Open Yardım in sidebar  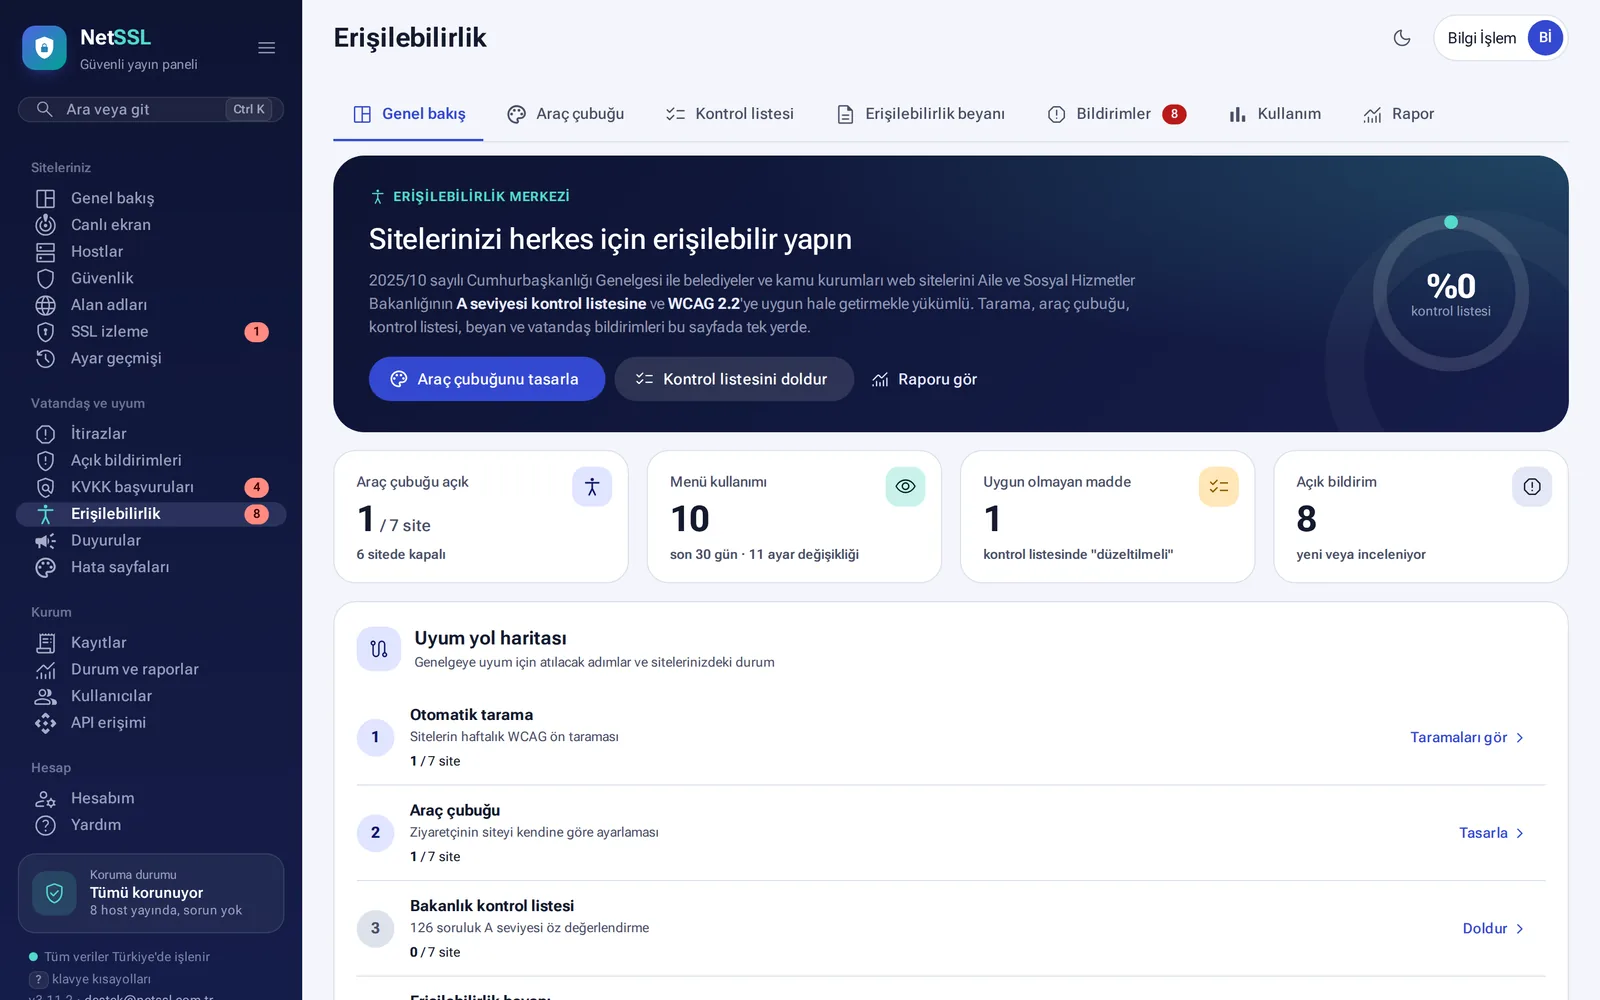coord(151,825)
